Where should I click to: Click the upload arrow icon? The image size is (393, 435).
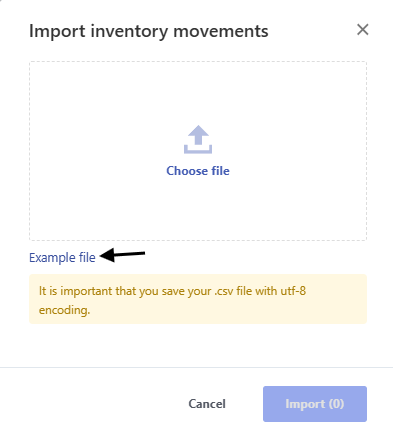(198, 139)
